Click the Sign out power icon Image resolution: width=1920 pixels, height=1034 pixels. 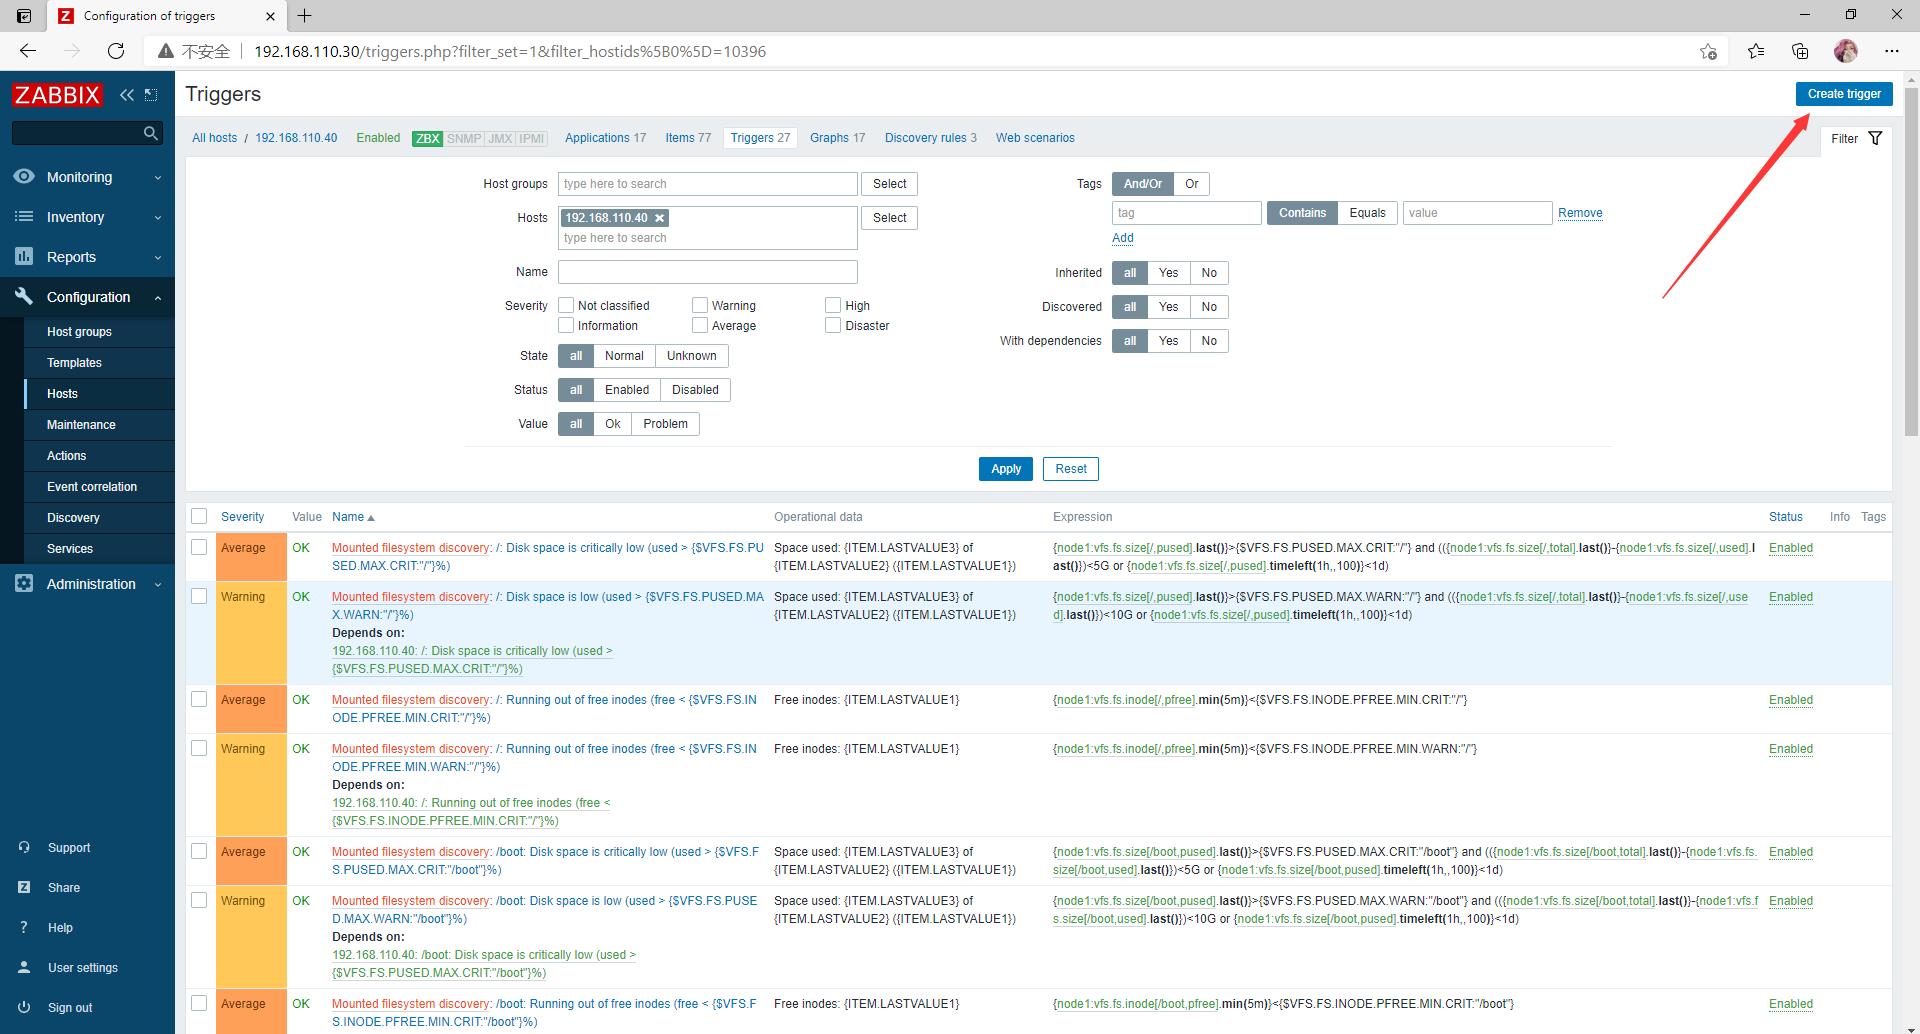pyautogui.click(x=24, y=1007)
